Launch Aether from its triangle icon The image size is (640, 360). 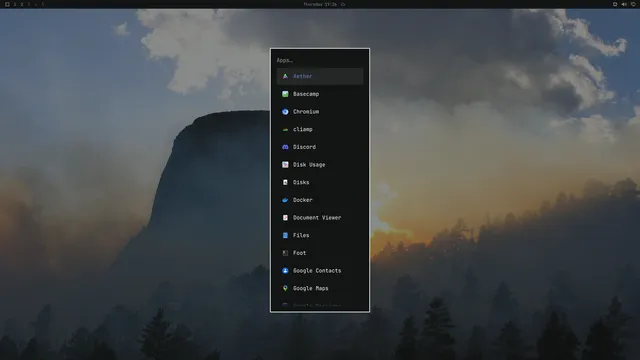[x=285, y=76]
